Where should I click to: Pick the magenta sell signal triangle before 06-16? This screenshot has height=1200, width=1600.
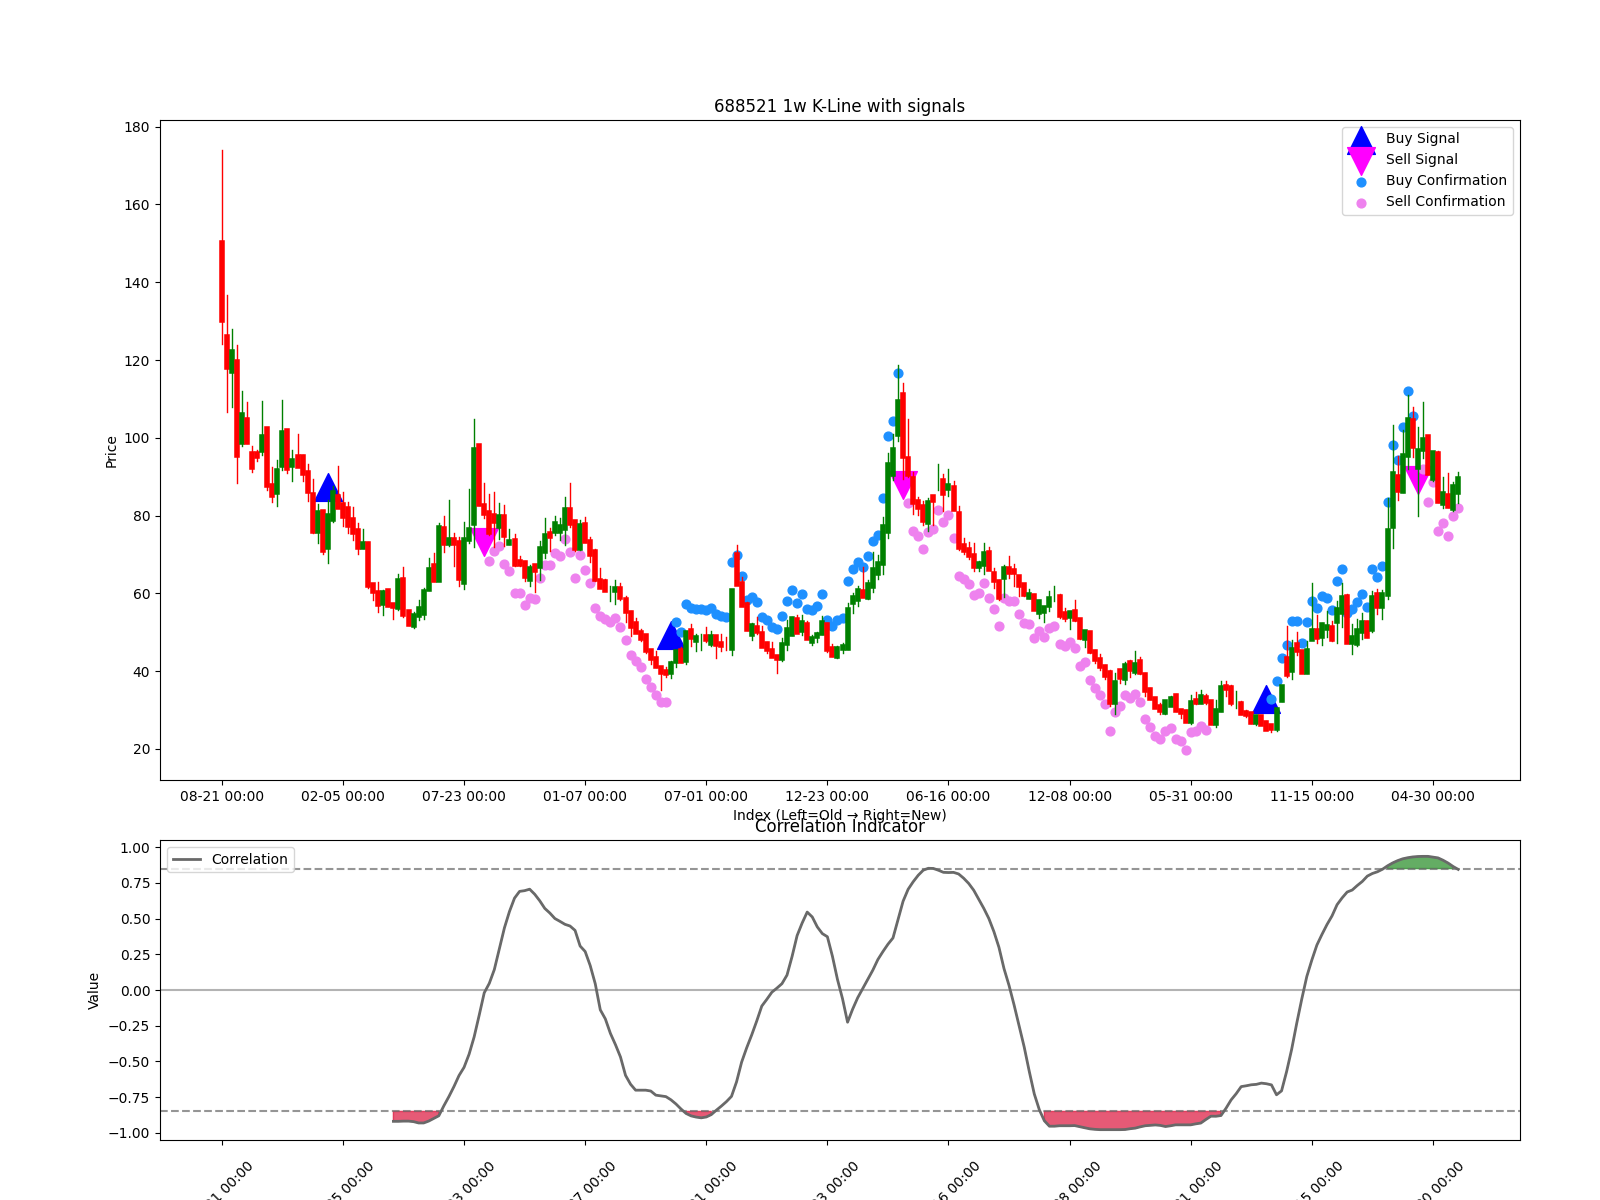(x=903, y=485)
